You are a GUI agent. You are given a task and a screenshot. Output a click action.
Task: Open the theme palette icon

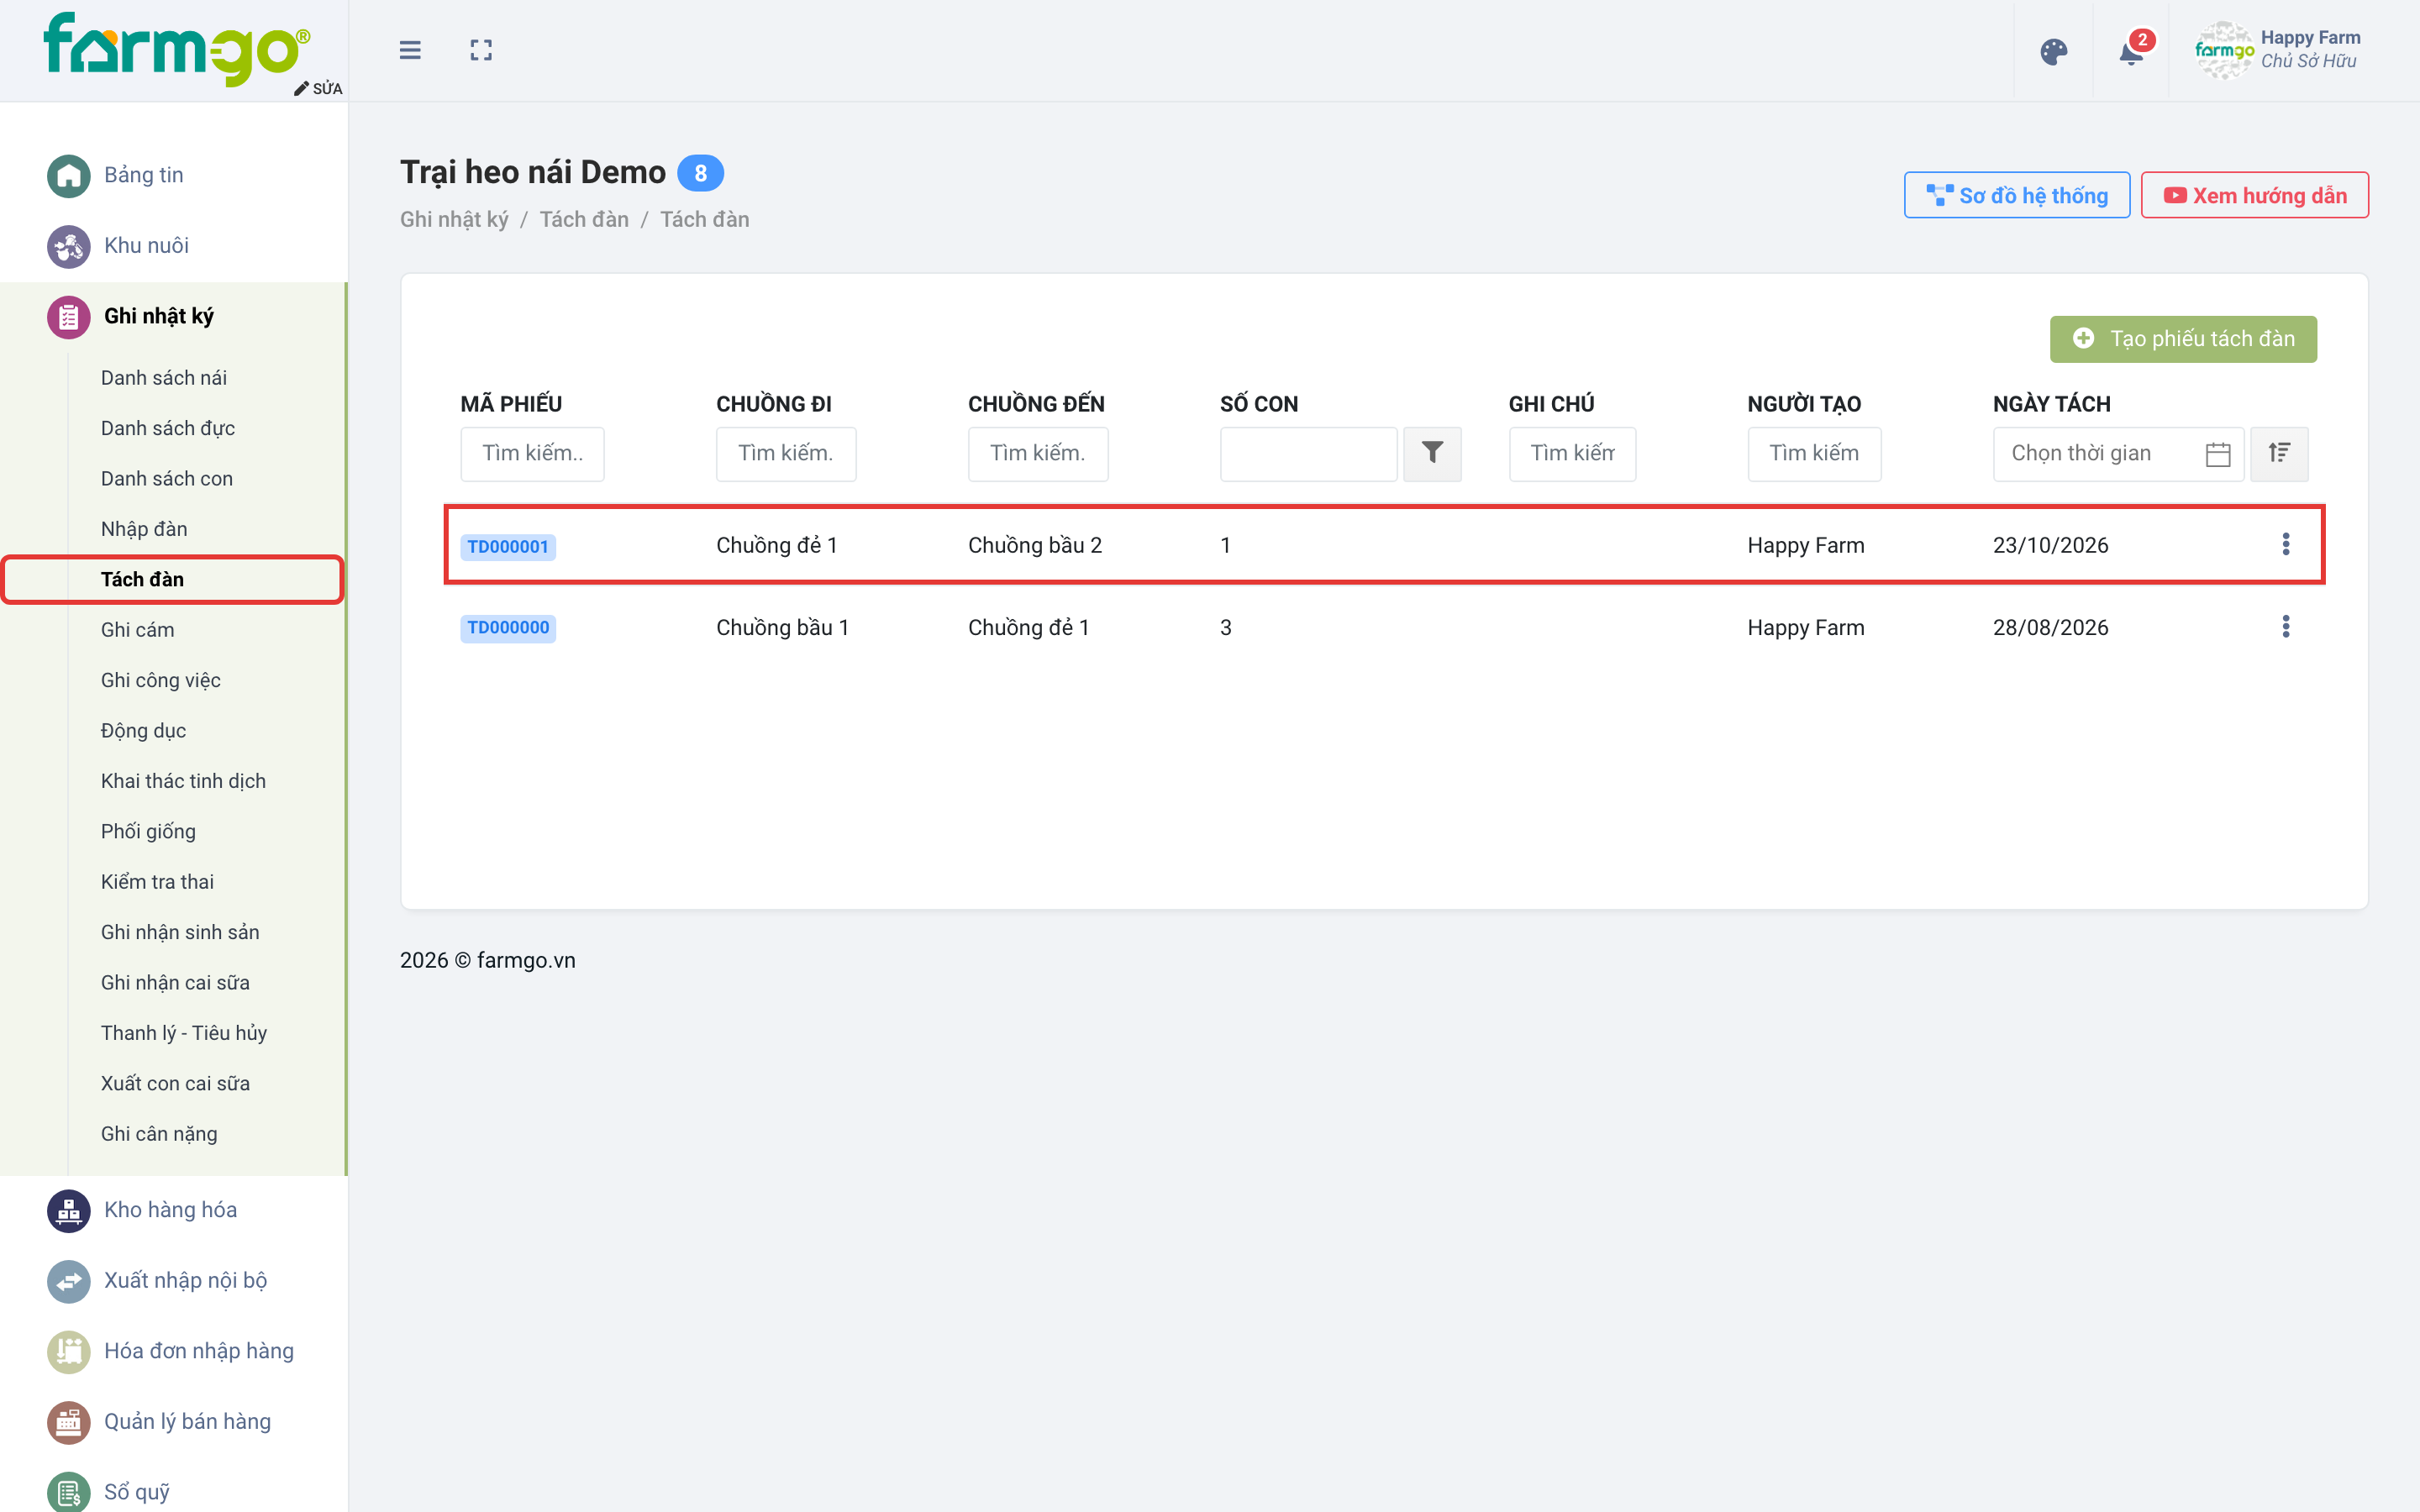tap(2053, 52)
